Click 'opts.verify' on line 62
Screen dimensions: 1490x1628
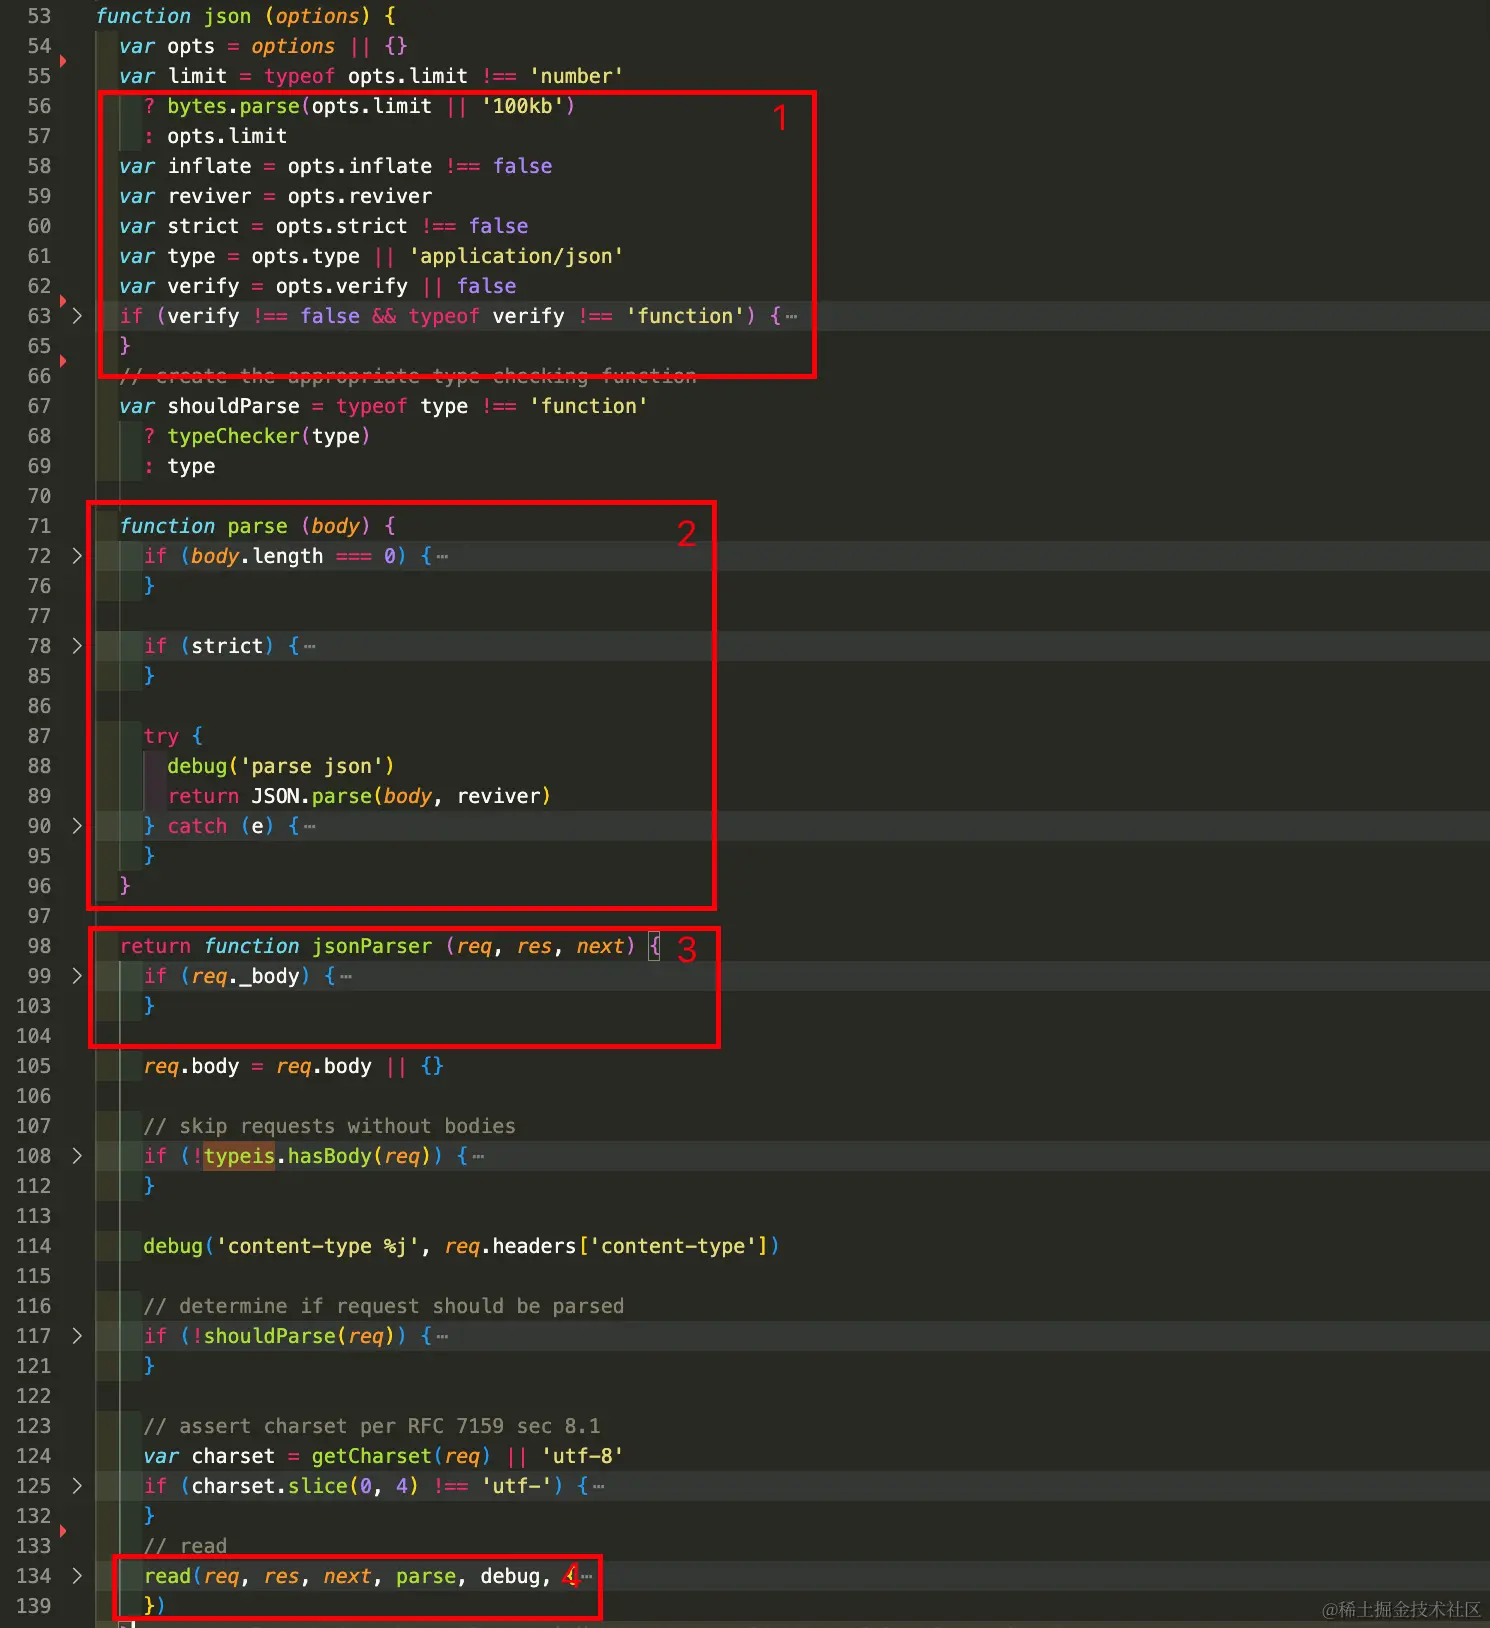pyautogui.click(x=341, y=286)
